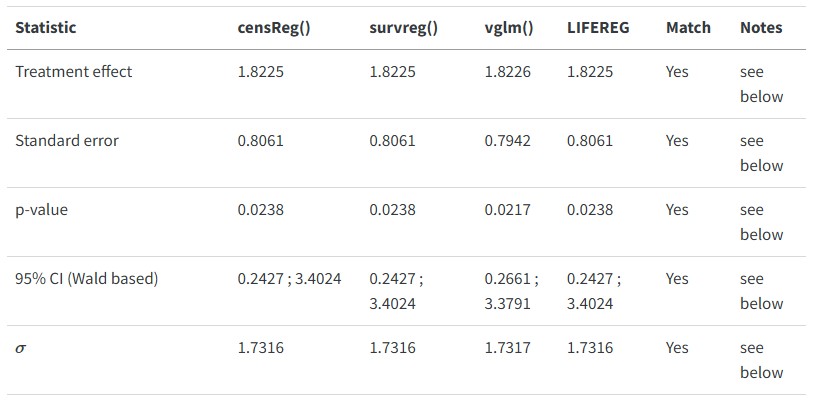814x401 pixels.
Task: Click the vglm() sigma value 1.7317
Action: (507, 348)
